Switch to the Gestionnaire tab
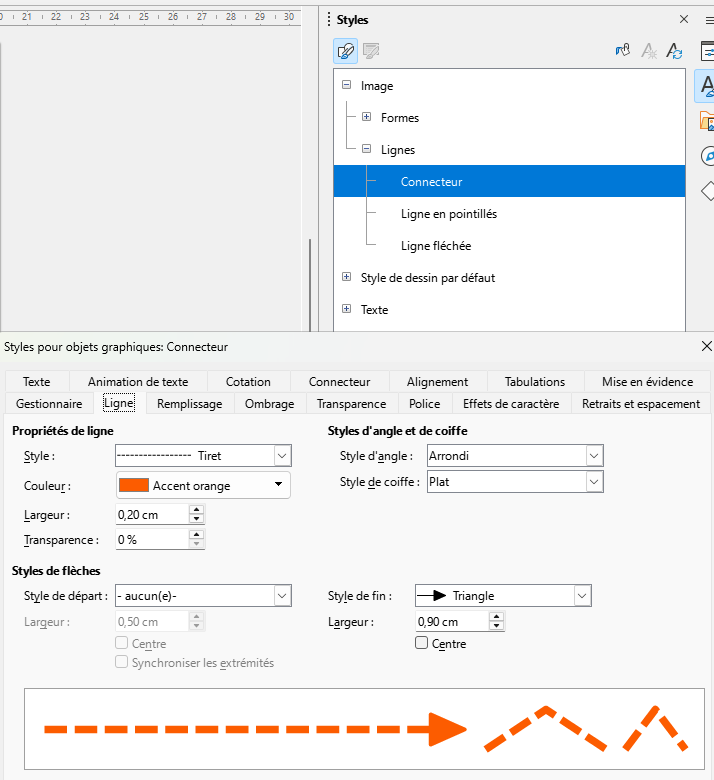This screenshot has height=780, width=714. pyautogui.click(x=49, y=403)
